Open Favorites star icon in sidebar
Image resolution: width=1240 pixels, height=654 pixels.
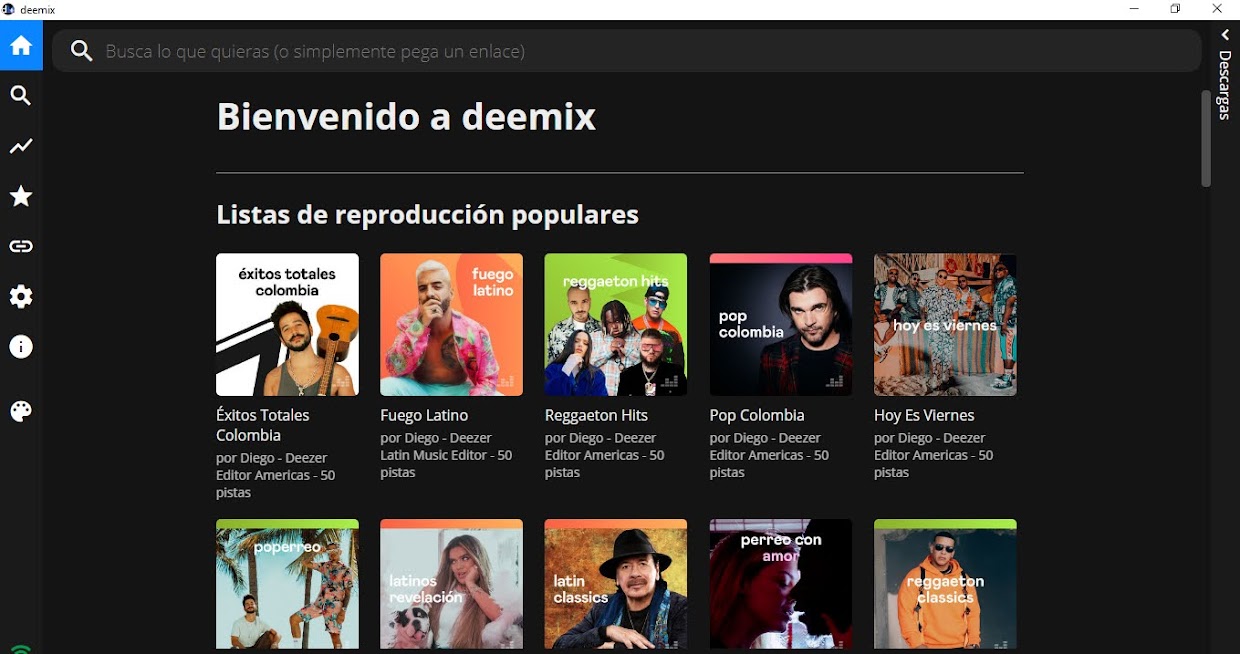21,196
